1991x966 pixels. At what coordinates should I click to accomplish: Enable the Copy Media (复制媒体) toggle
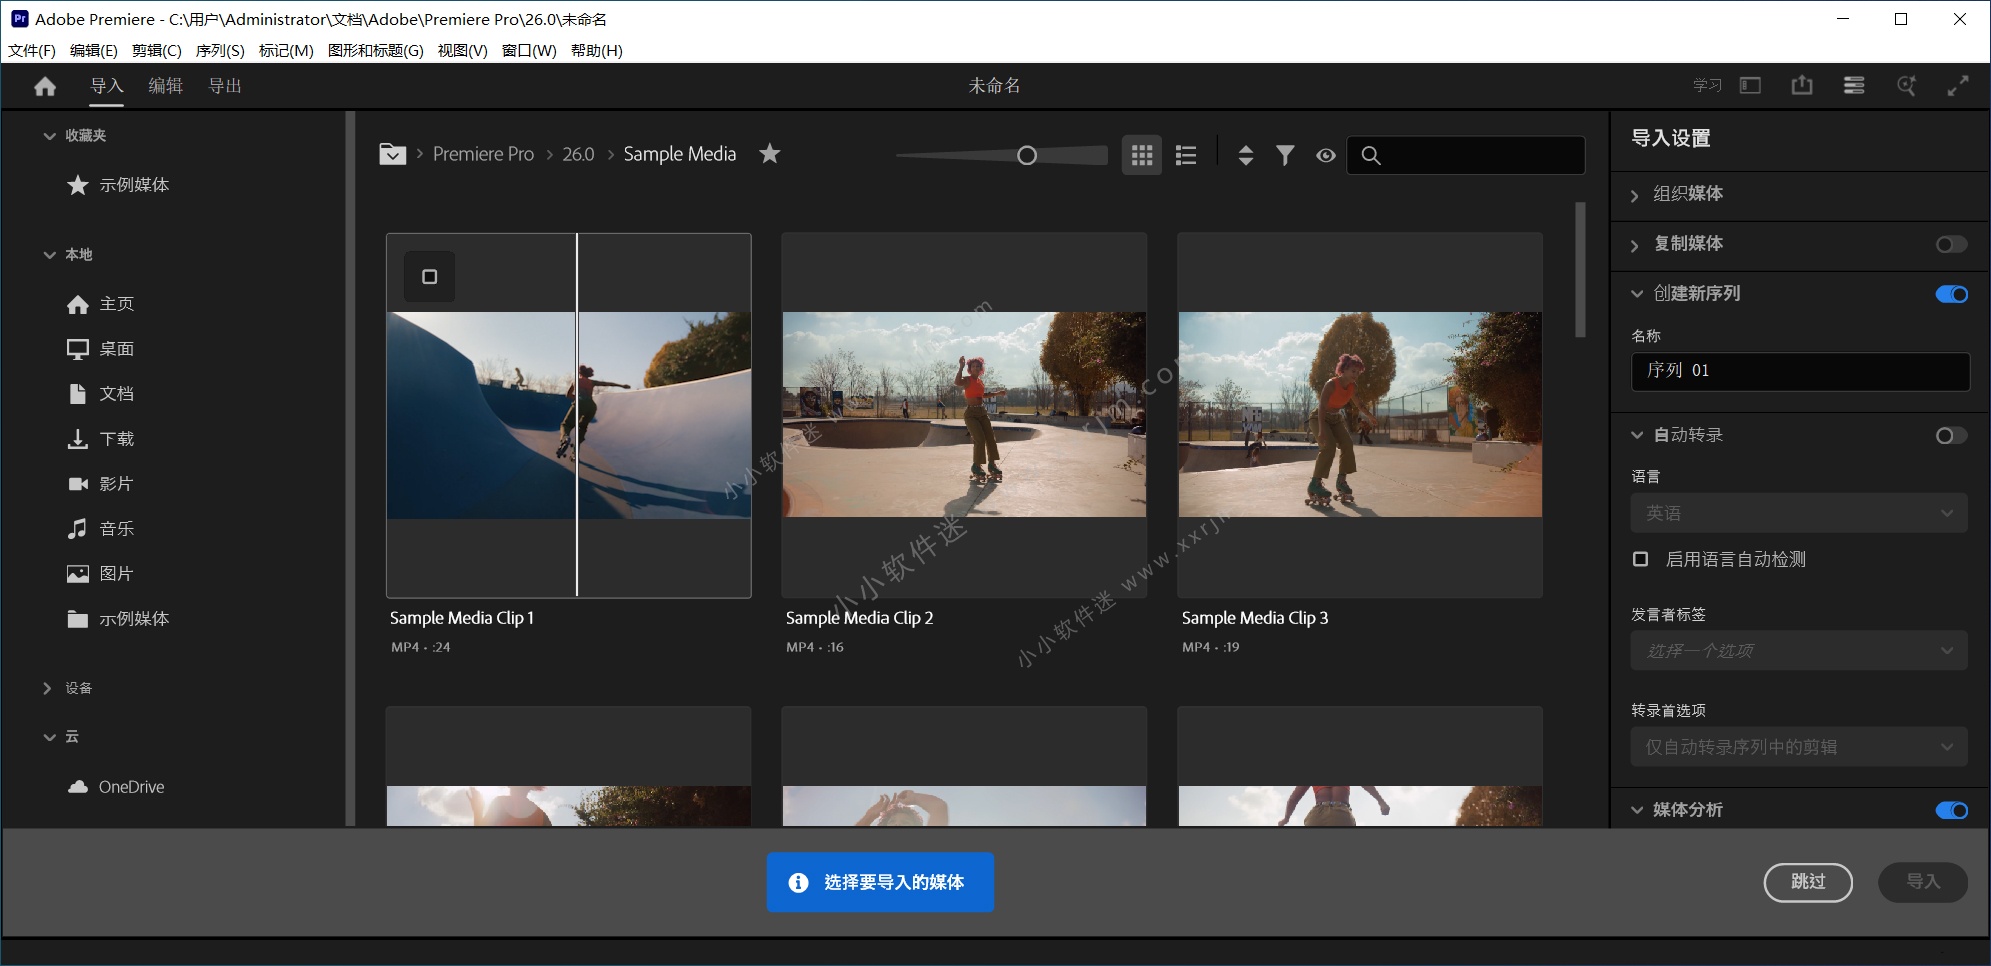tap(1950, 244)
